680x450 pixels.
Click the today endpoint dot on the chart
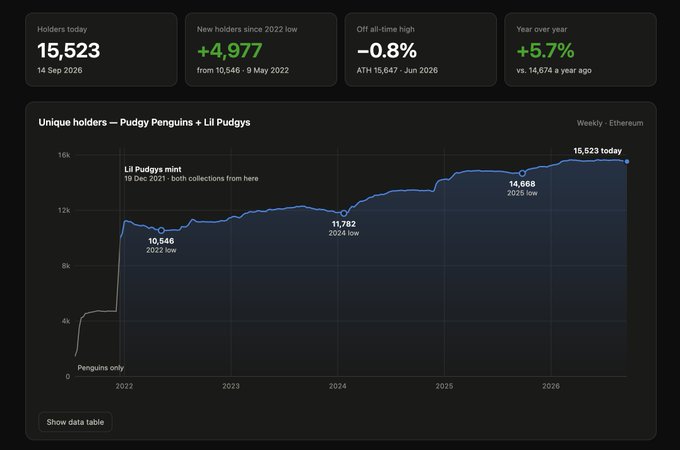[x=627, y=162]
